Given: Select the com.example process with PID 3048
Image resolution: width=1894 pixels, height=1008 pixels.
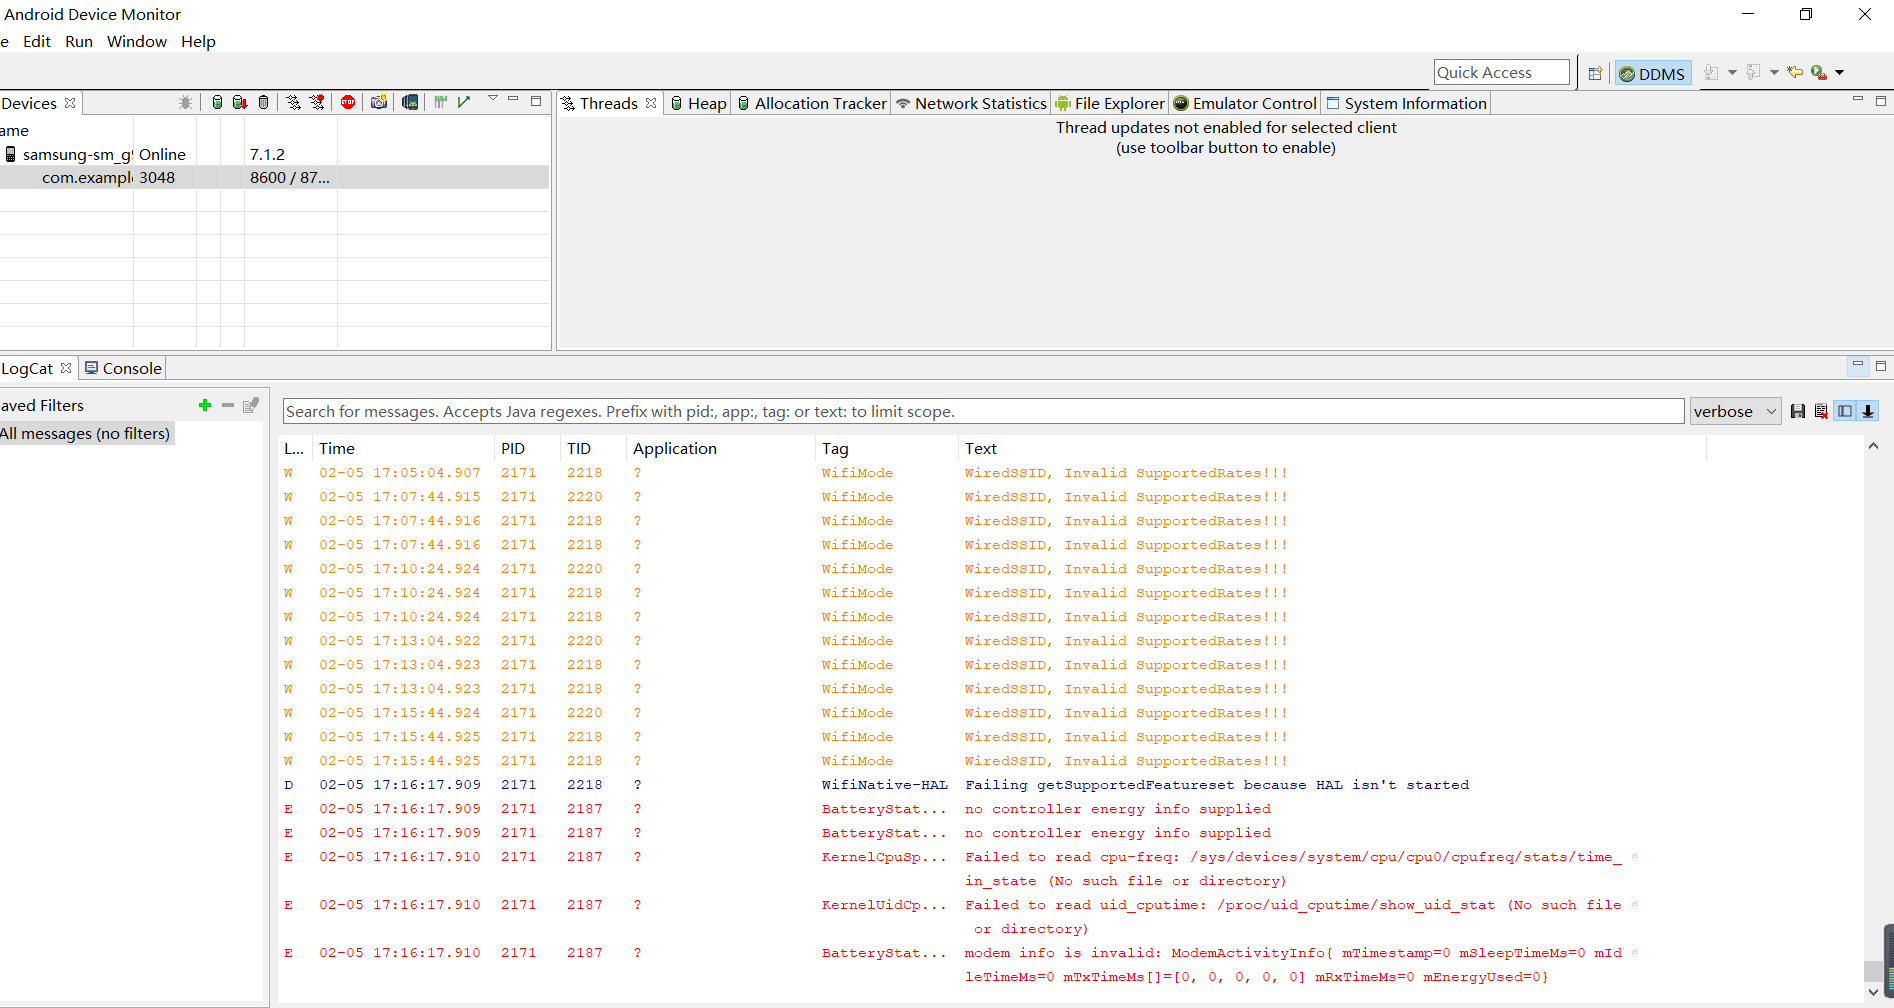Looking at the screenshot, I should tap(274, 177).
